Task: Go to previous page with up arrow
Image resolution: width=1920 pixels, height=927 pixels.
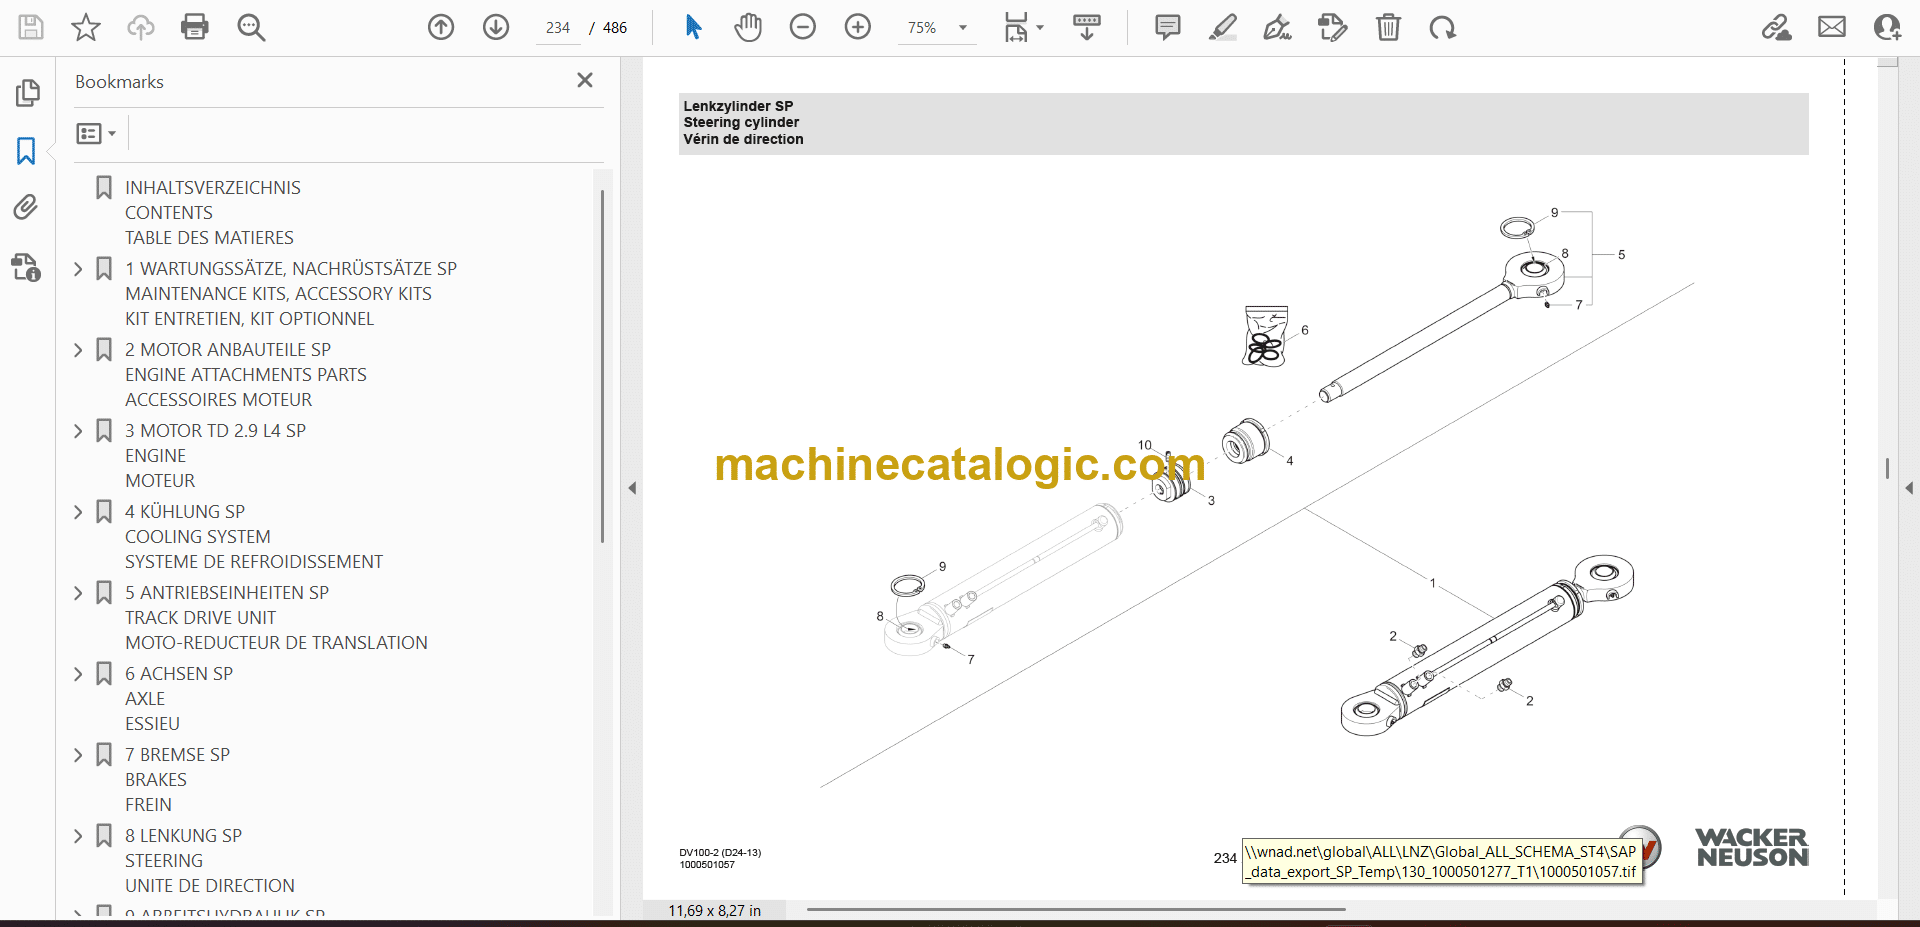Action: [441, 27]
